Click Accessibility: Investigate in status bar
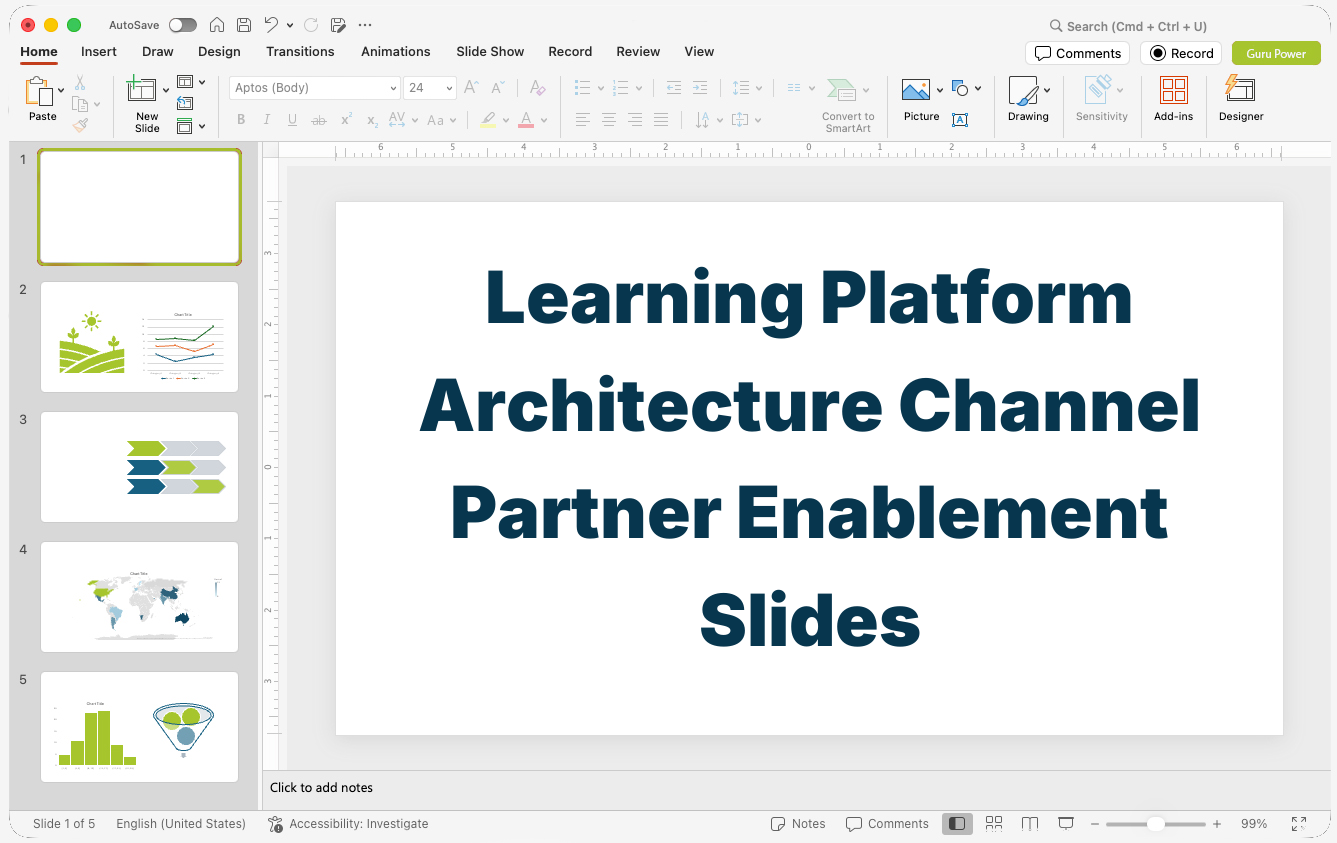This screenshot has height=843, width=1337. 348,824
